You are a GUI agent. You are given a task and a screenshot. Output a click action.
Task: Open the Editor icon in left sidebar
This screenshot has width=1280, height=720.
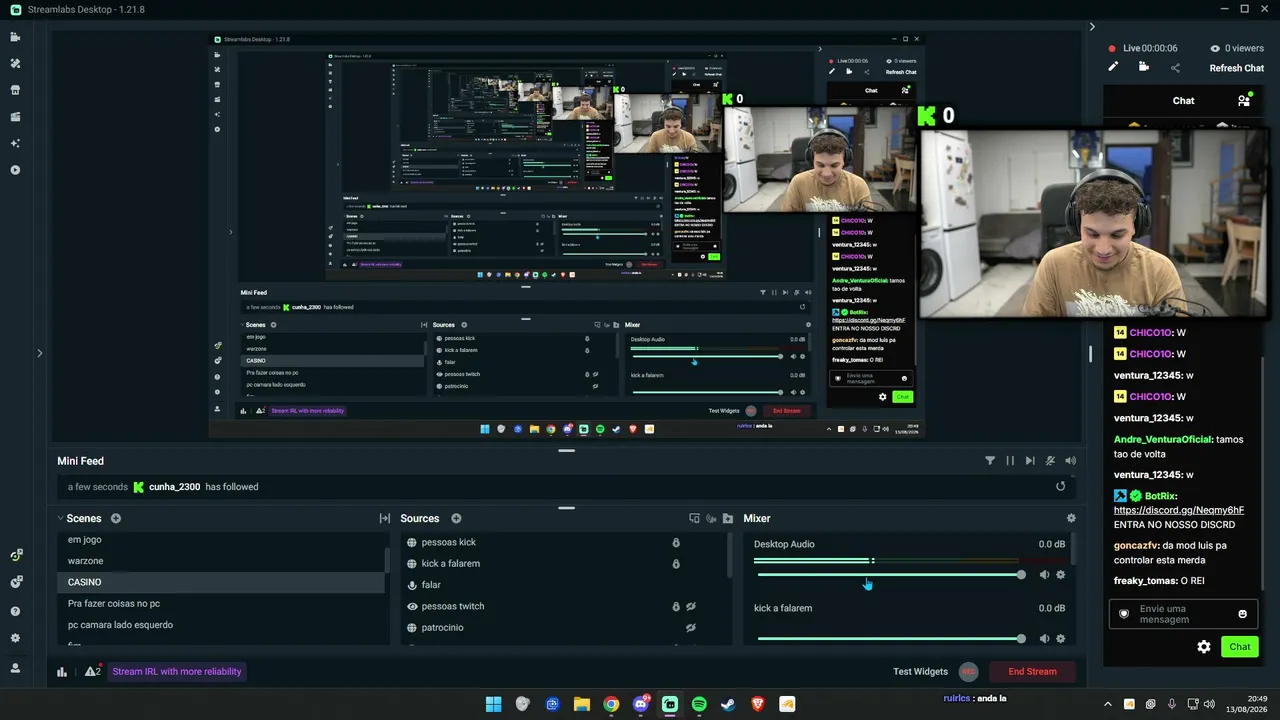pyautogui.click(x=15, y=37)
